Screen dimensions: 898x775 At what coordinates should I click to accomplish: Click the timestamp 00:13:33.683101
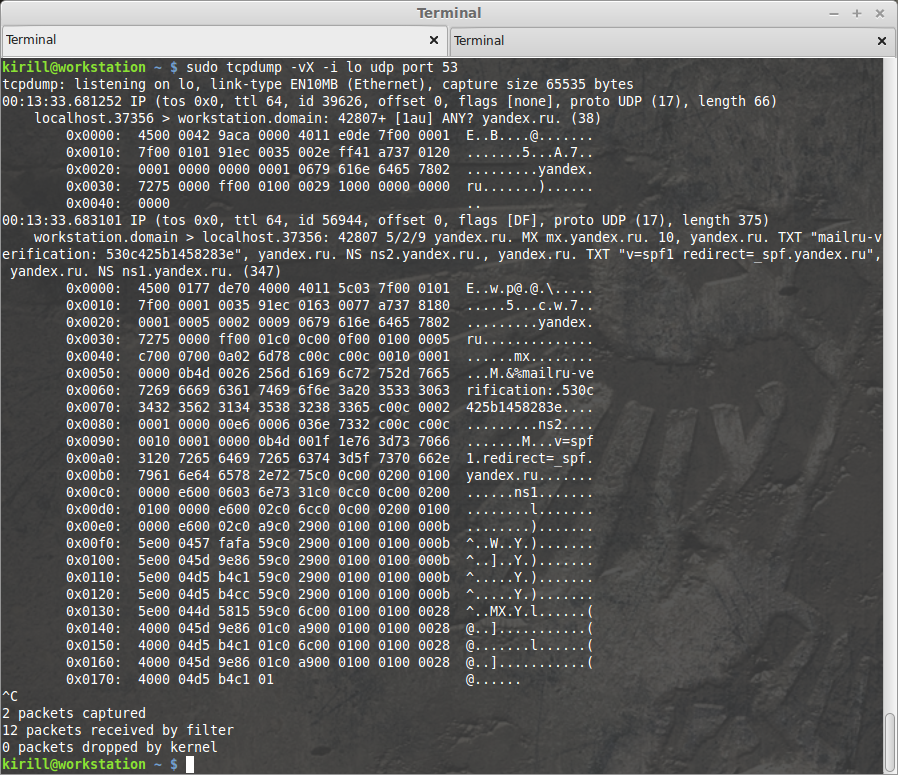(x=62, y=221)
